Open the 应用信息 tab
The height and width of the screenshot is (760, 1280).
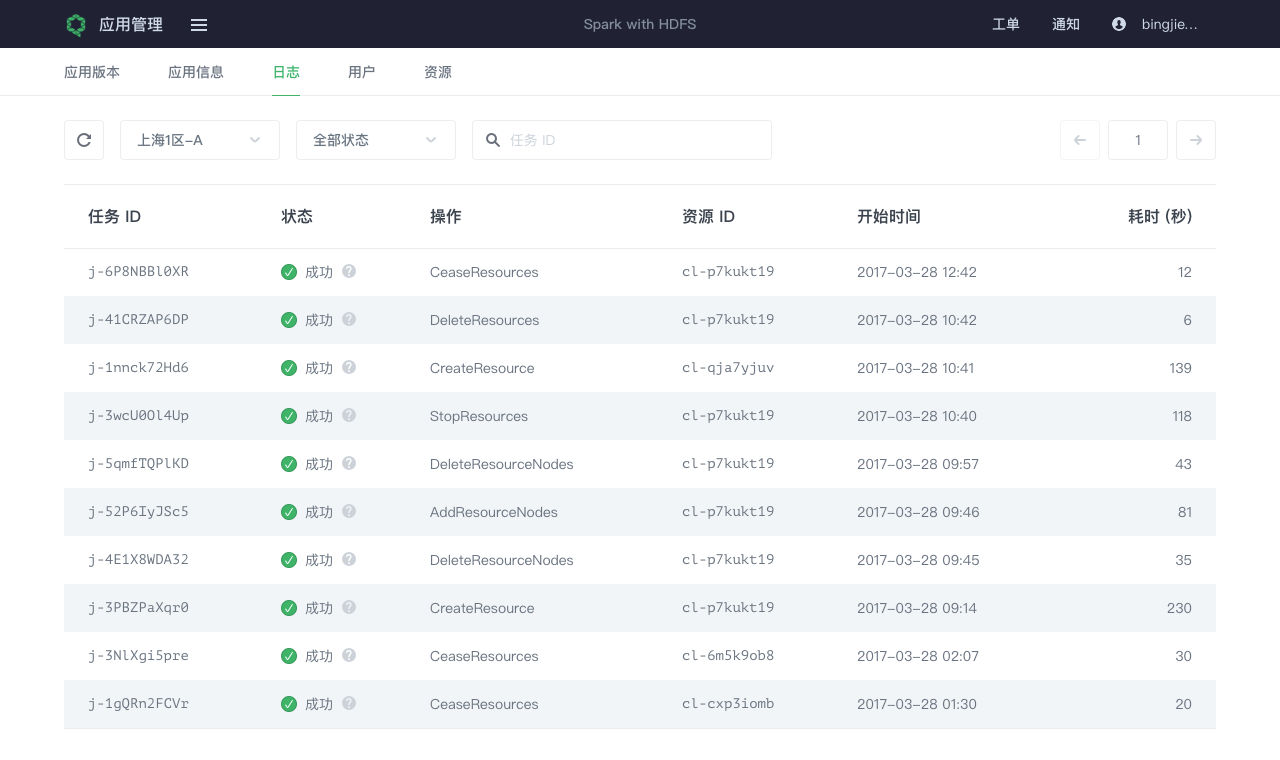196,72
